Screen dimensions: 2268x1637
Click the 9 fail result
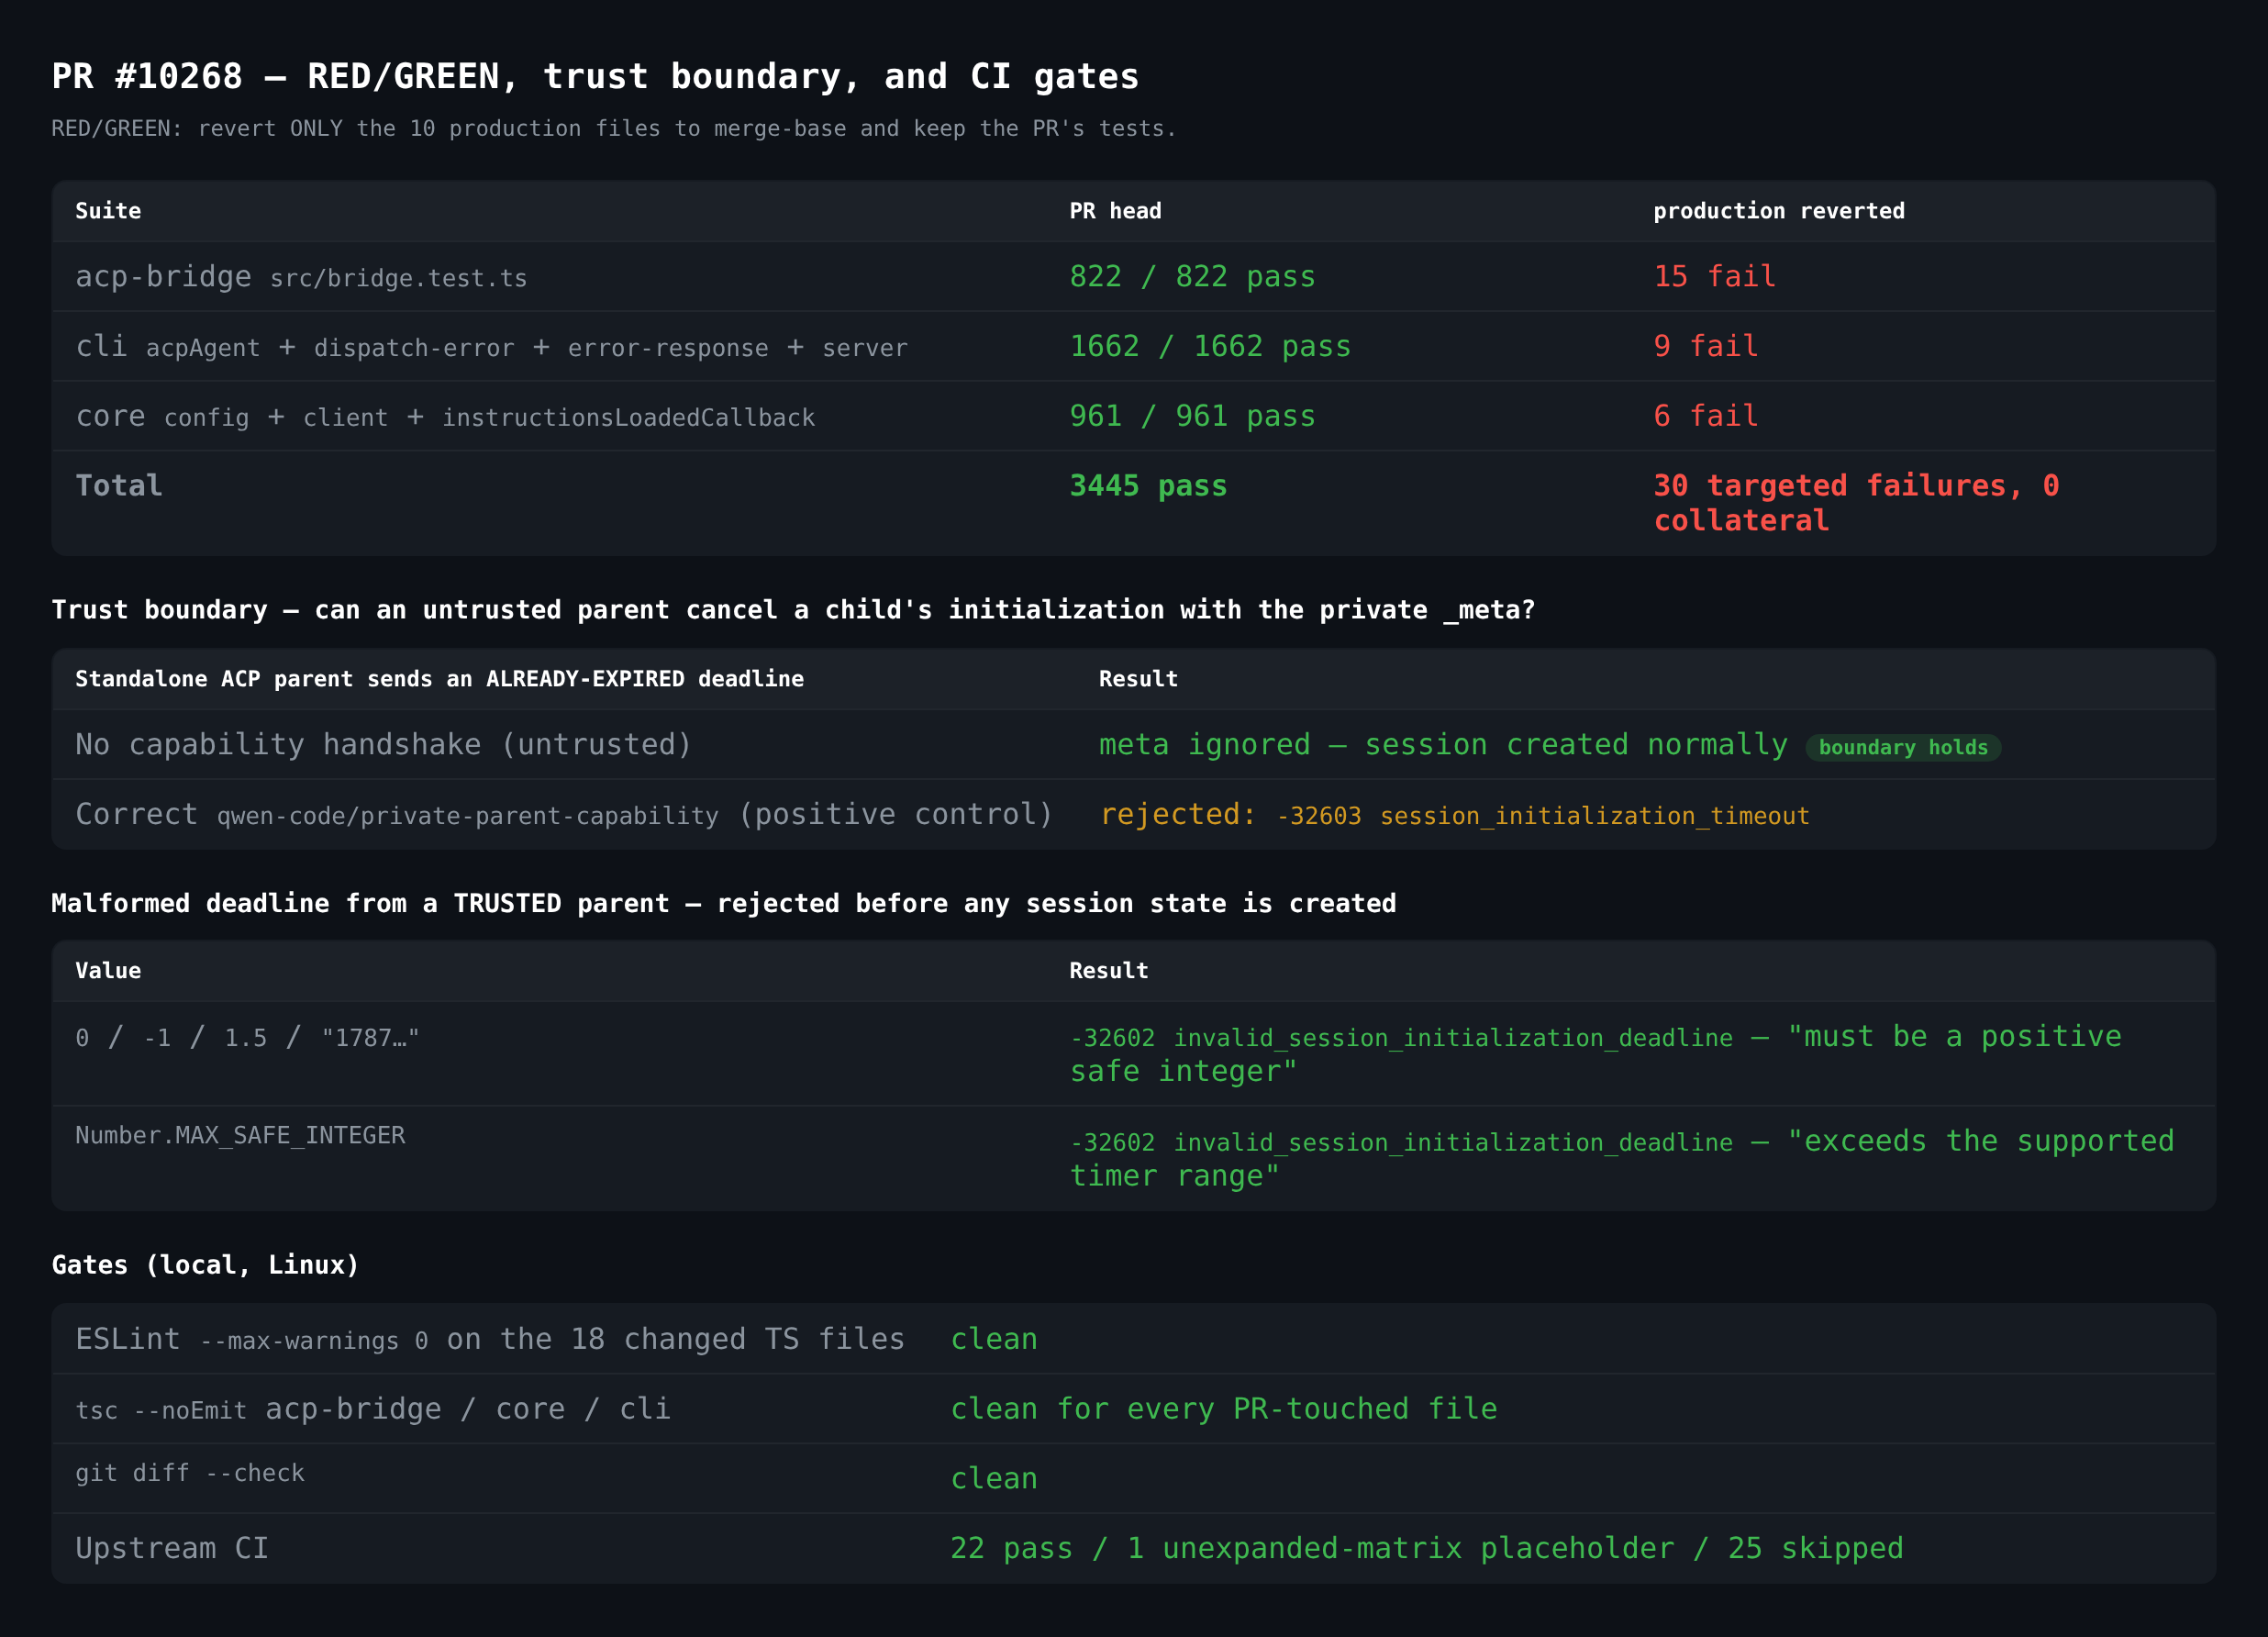1705,347
